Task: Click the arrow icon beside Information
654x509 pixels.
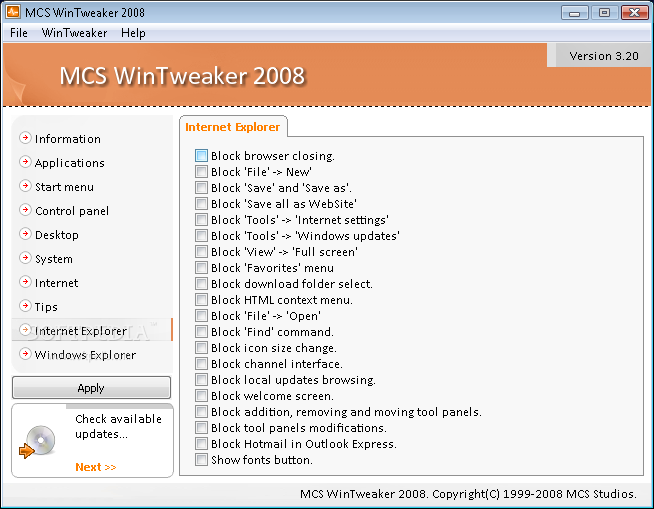Action: click(25, 138)
